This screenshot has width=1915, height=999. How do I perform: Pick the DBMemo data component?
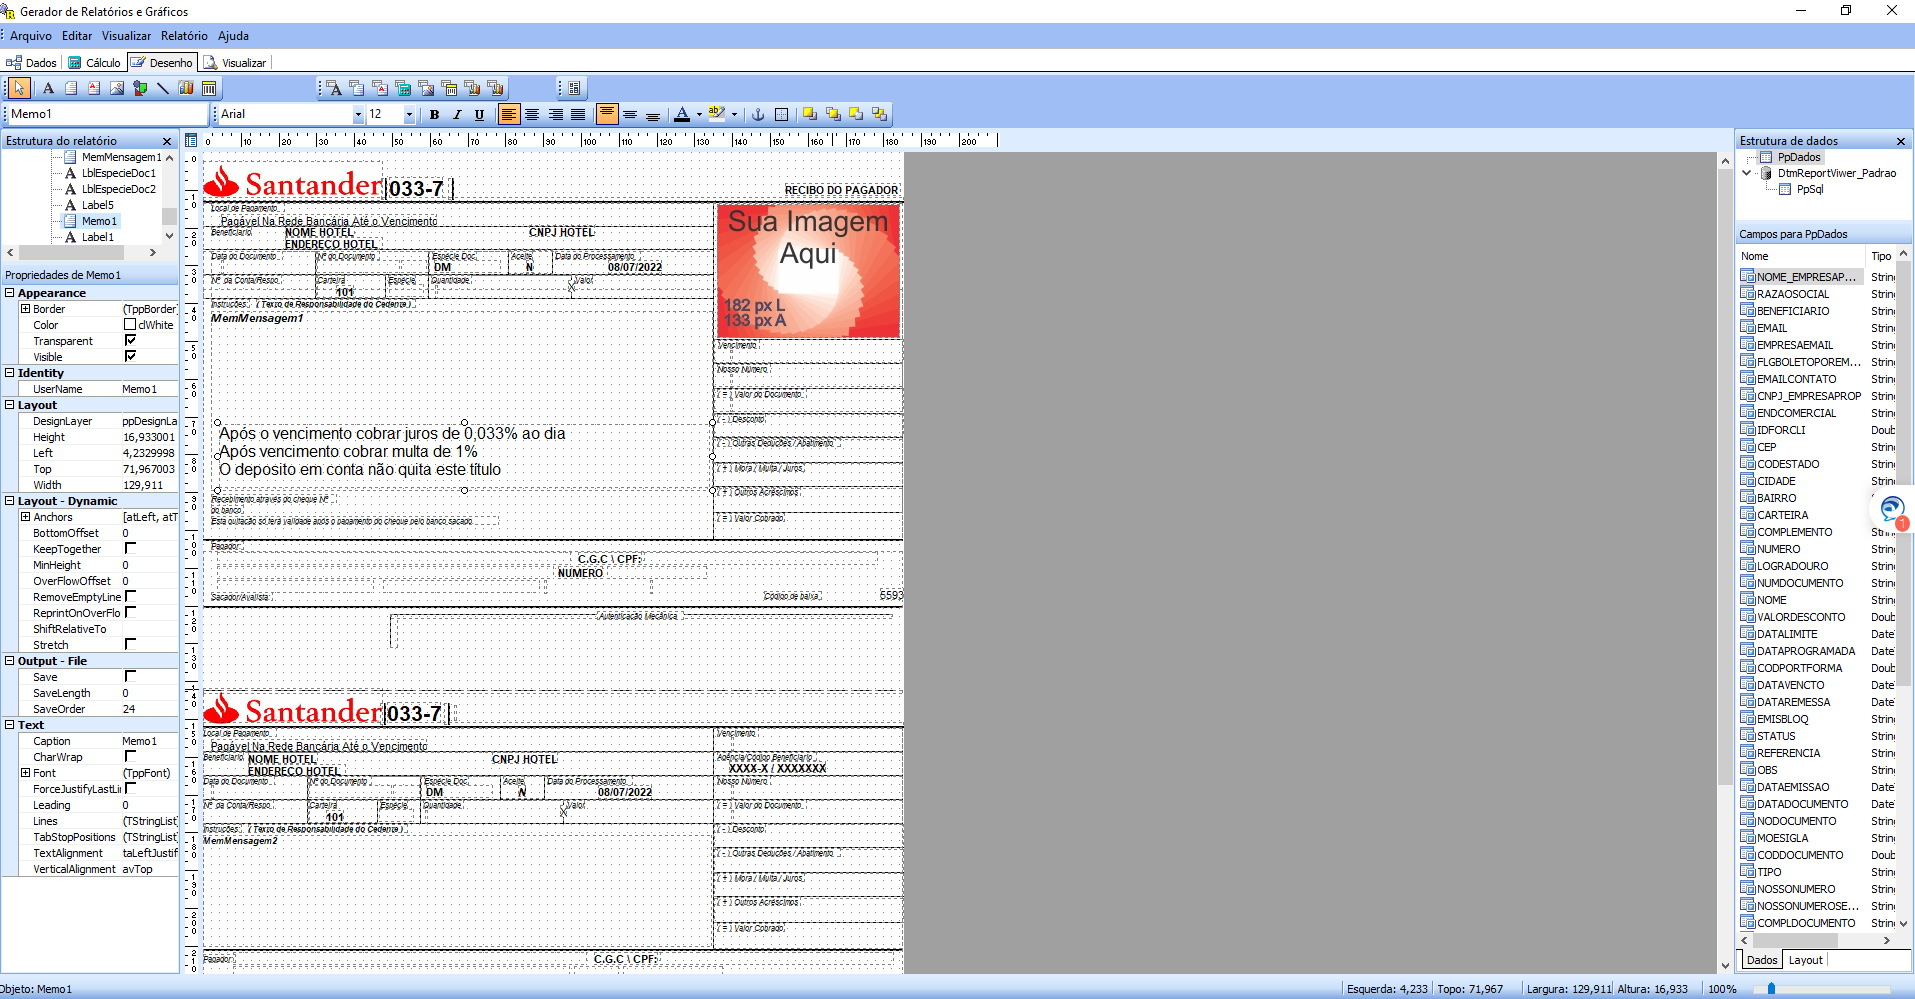tap(357, 88)
